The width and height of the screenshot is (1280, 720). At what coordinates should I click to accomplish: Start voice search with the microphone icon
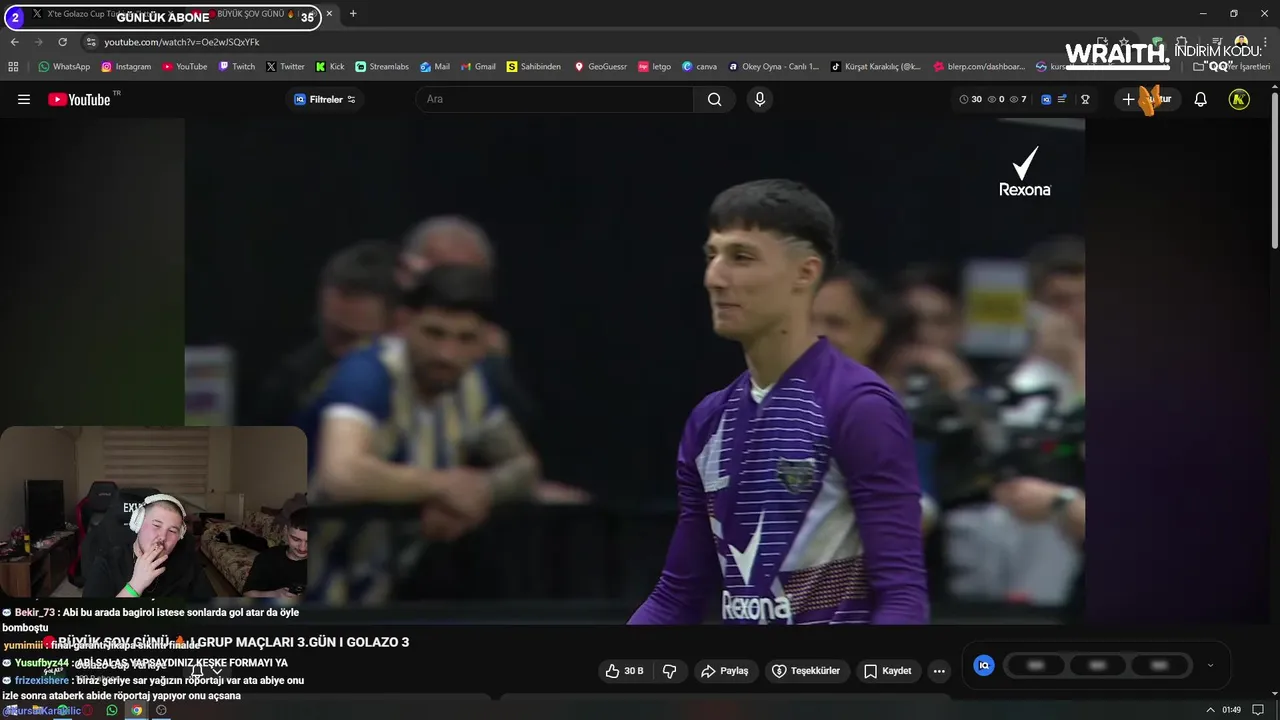[x=759, y=99]
